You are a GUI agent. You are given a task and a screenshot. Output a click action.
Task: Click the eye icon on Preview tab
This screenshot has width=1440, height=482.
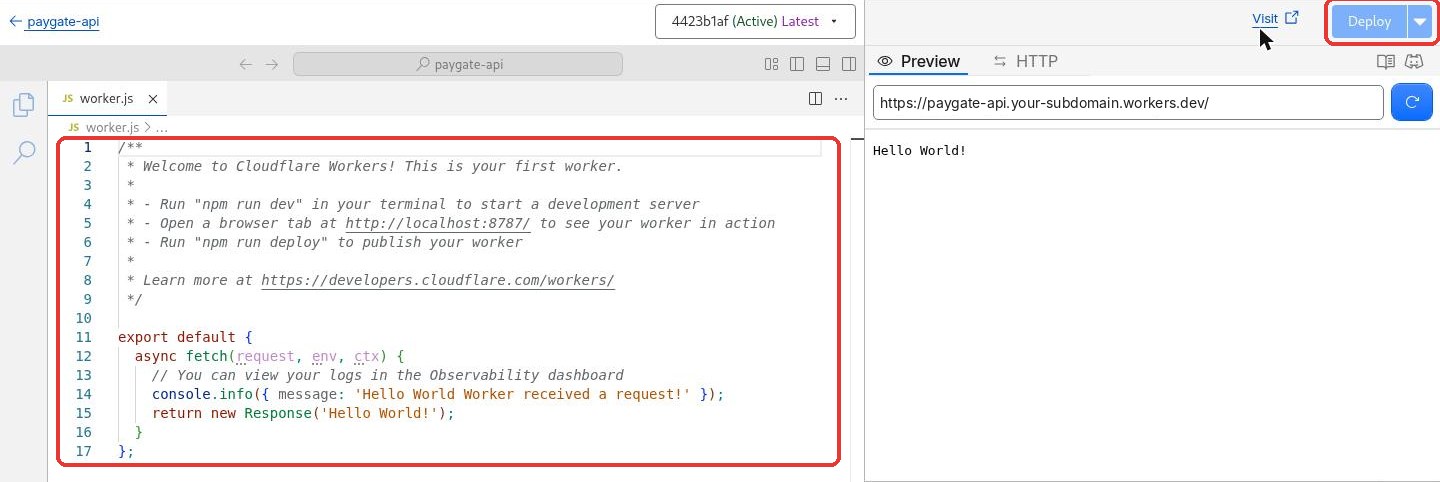click(x=884, y=61)
